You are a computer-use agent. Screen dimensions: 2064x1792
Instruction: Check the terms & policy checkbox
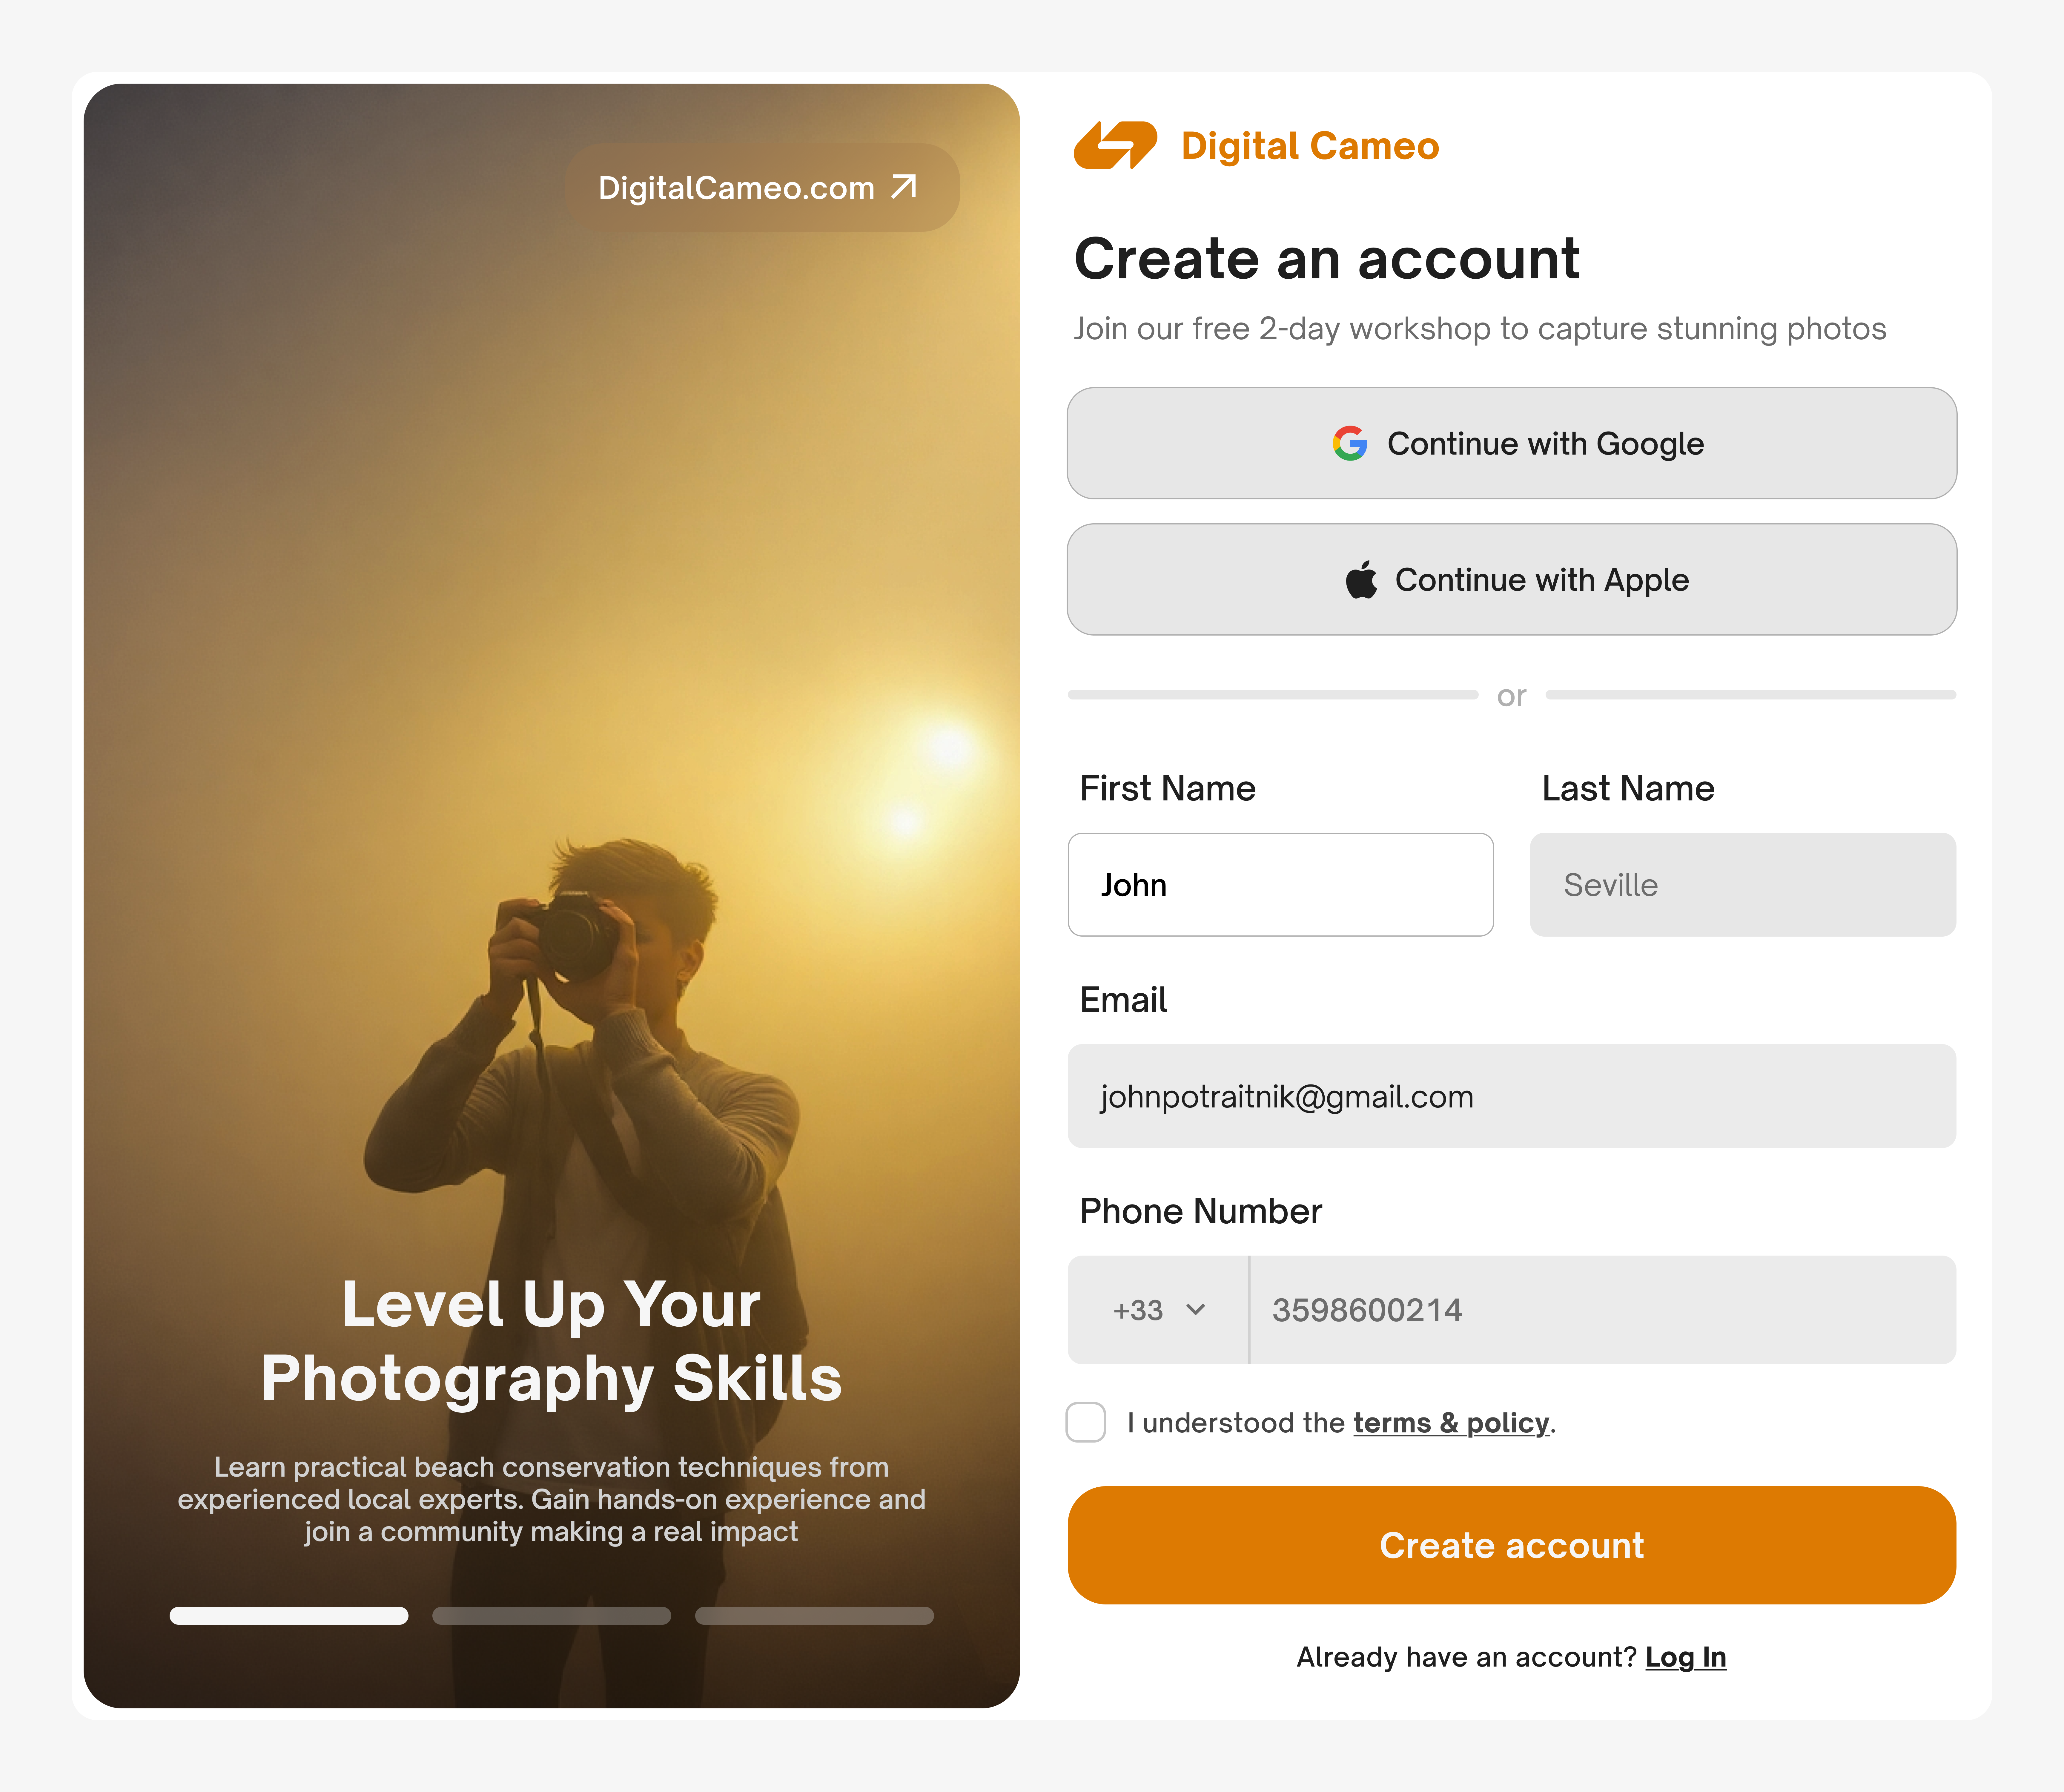point(1086,1422)
